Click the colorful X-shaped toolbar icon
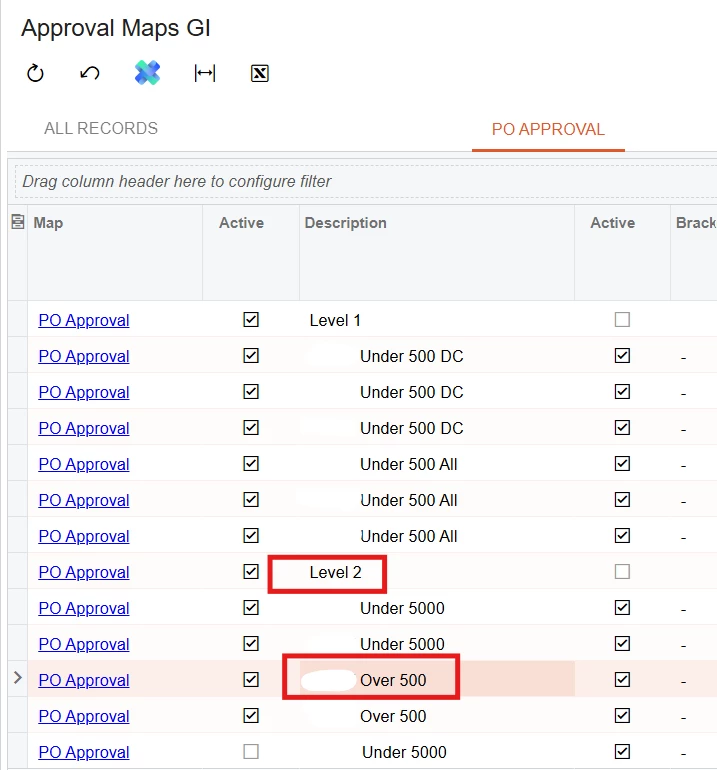Viewport: 717px width, 770px height. coord(147,73)
